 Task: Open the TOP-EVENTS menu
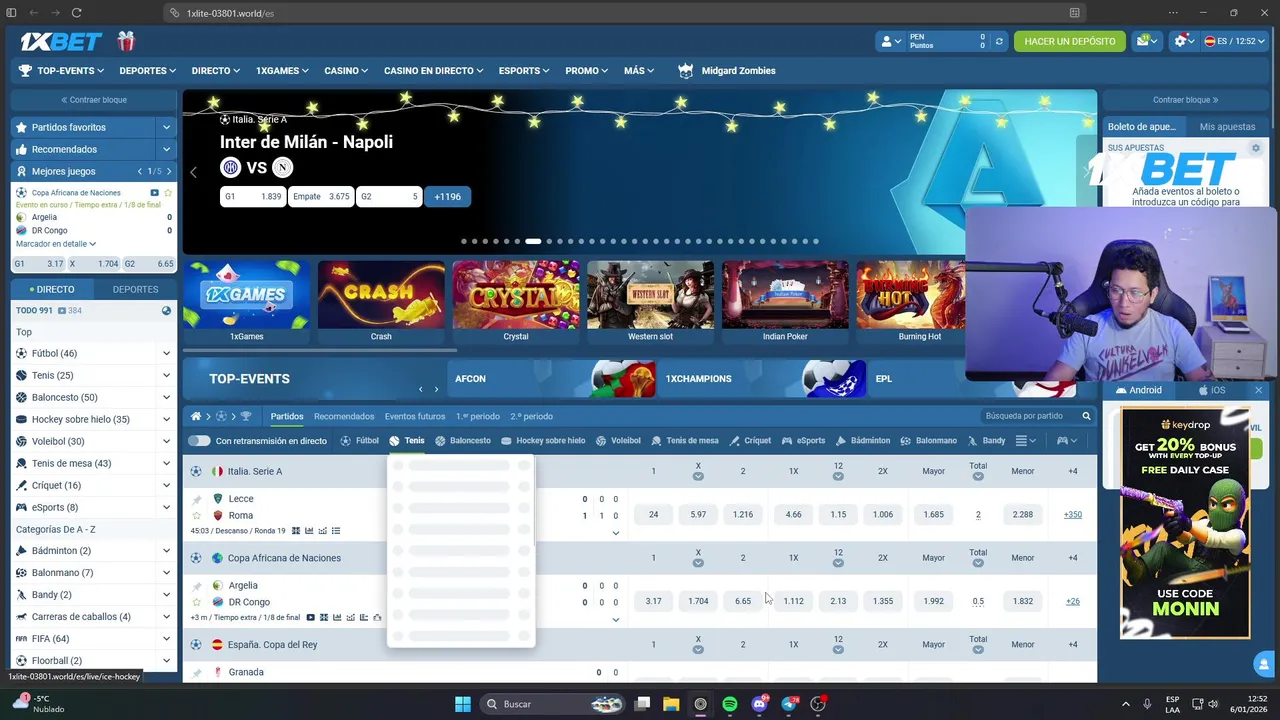tap(61, 71)
